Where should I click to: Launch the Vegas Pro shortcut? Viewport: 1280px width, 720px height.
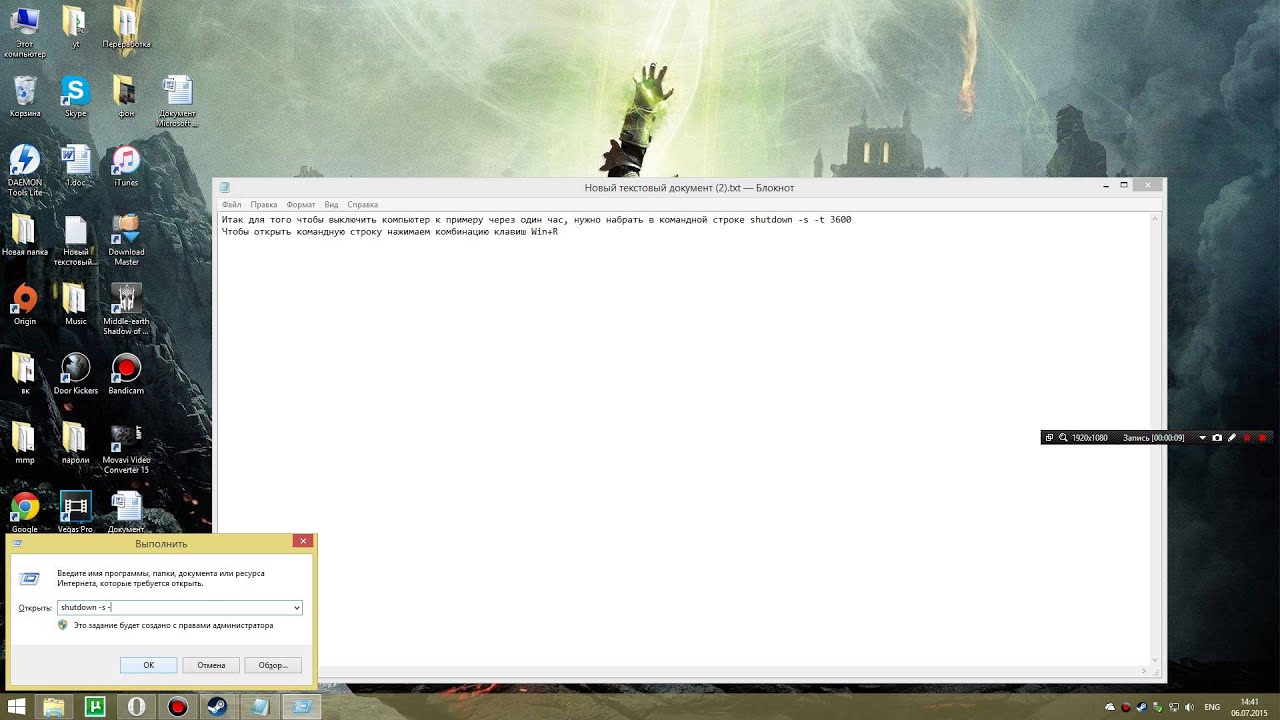[x=75, y=512]
